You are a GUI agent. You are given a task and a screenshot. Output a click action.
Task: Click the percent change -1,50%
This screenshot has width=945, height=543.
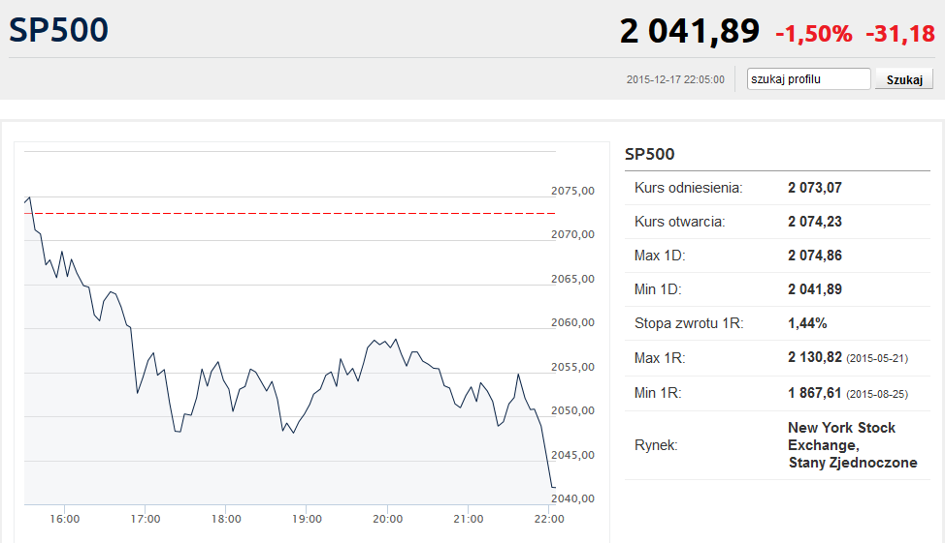[x=814, y=34]
